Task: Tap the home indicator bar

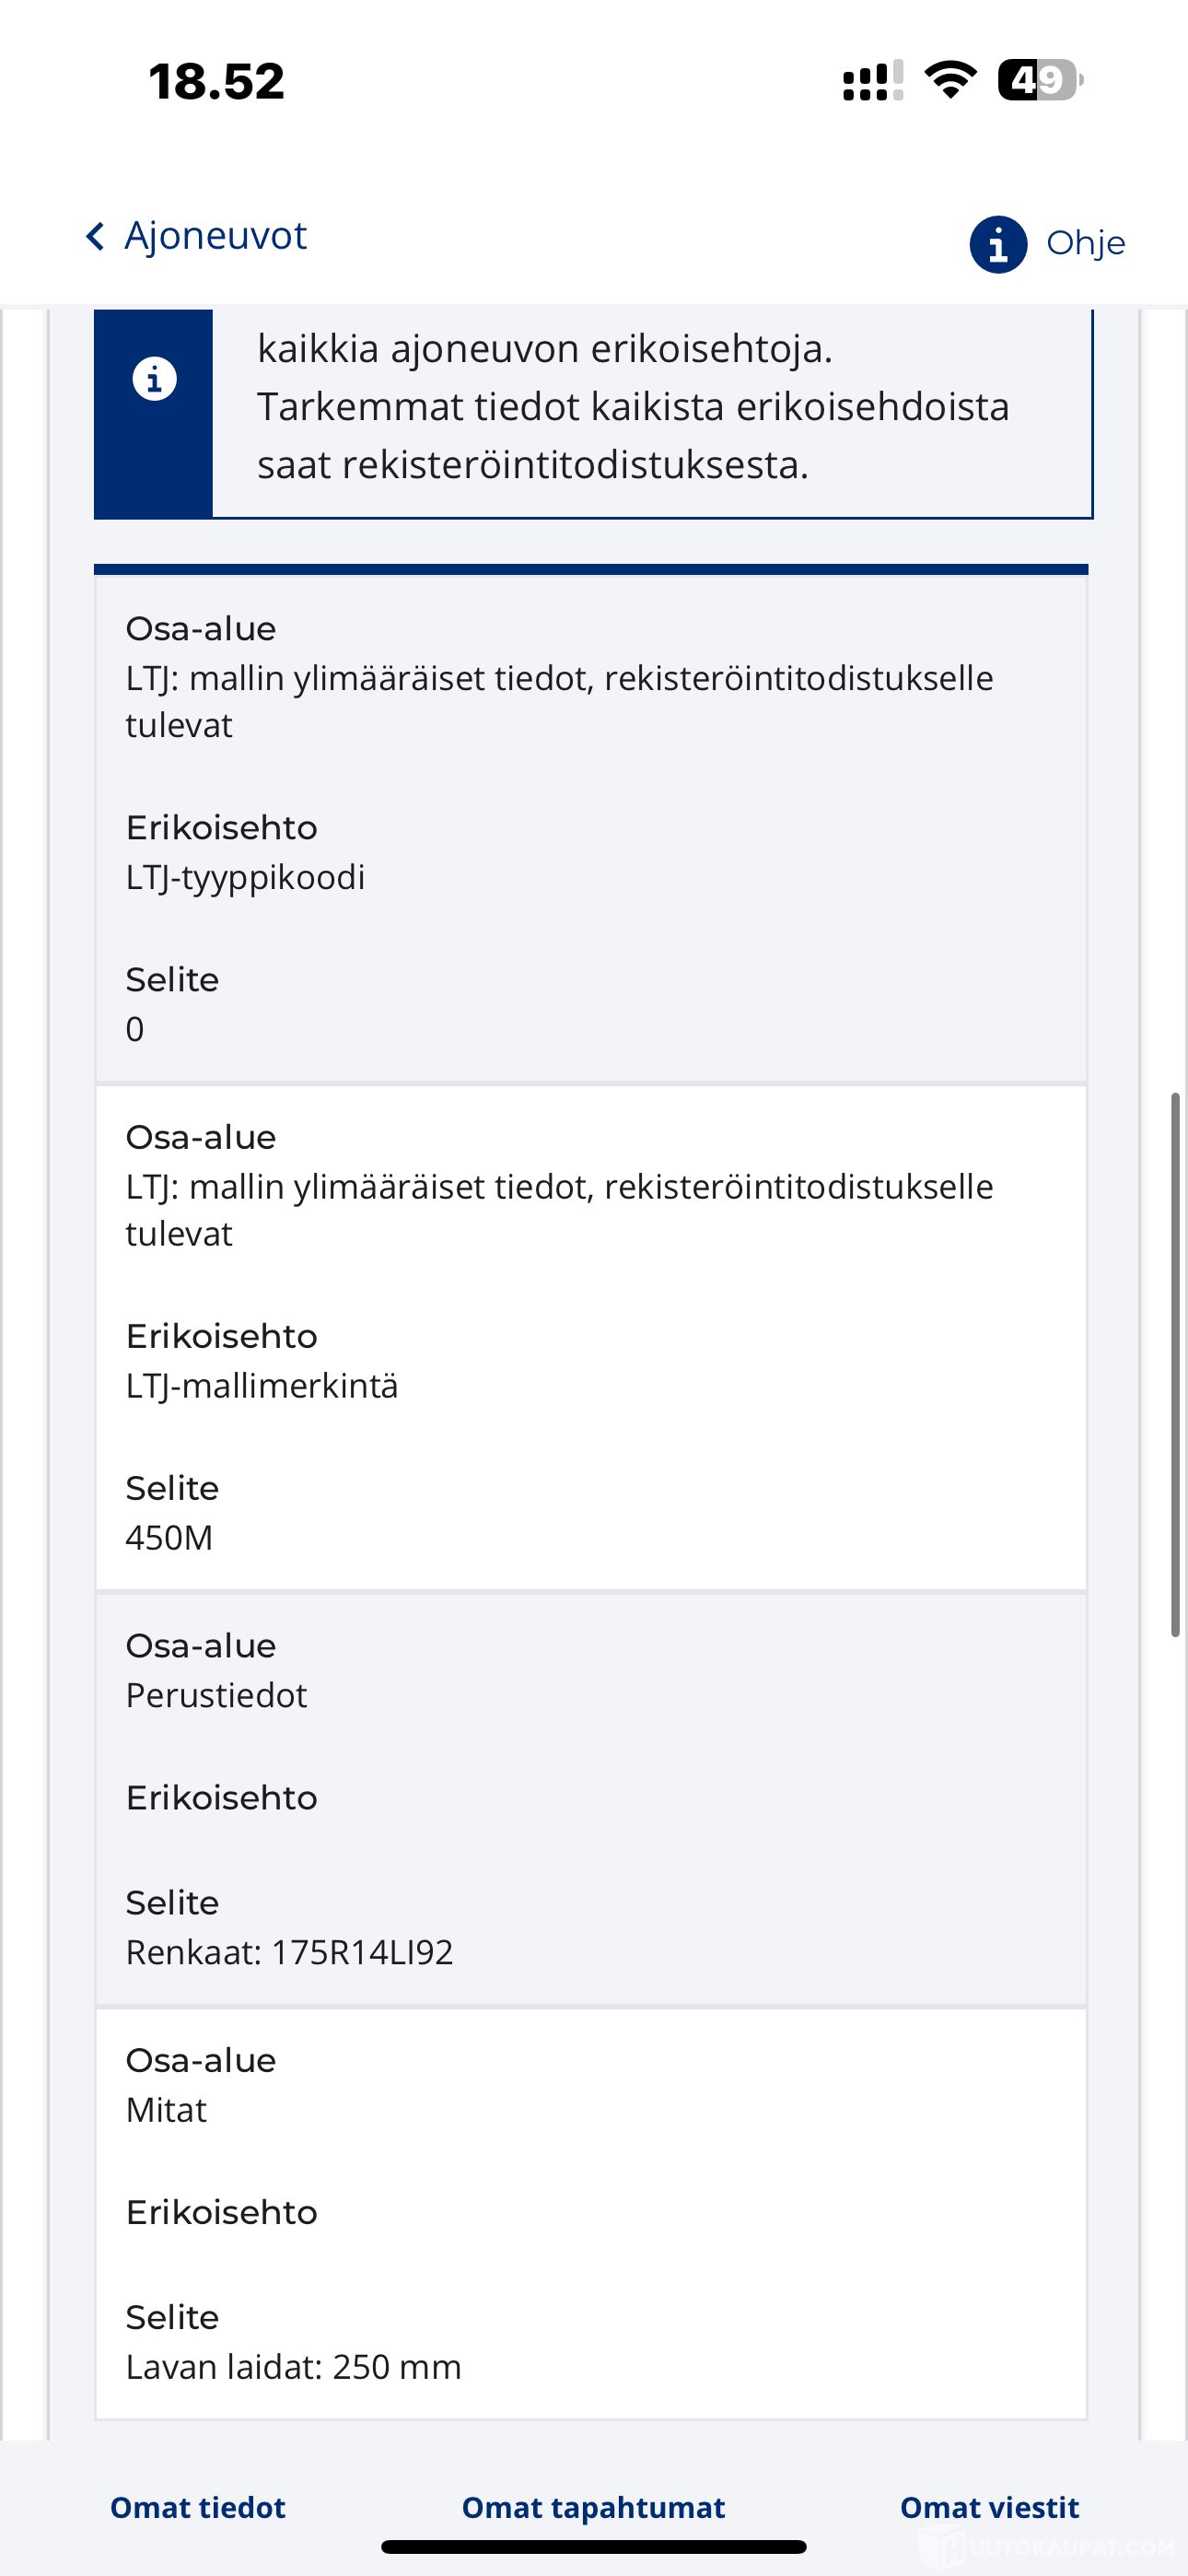Action: [594, 2546]
